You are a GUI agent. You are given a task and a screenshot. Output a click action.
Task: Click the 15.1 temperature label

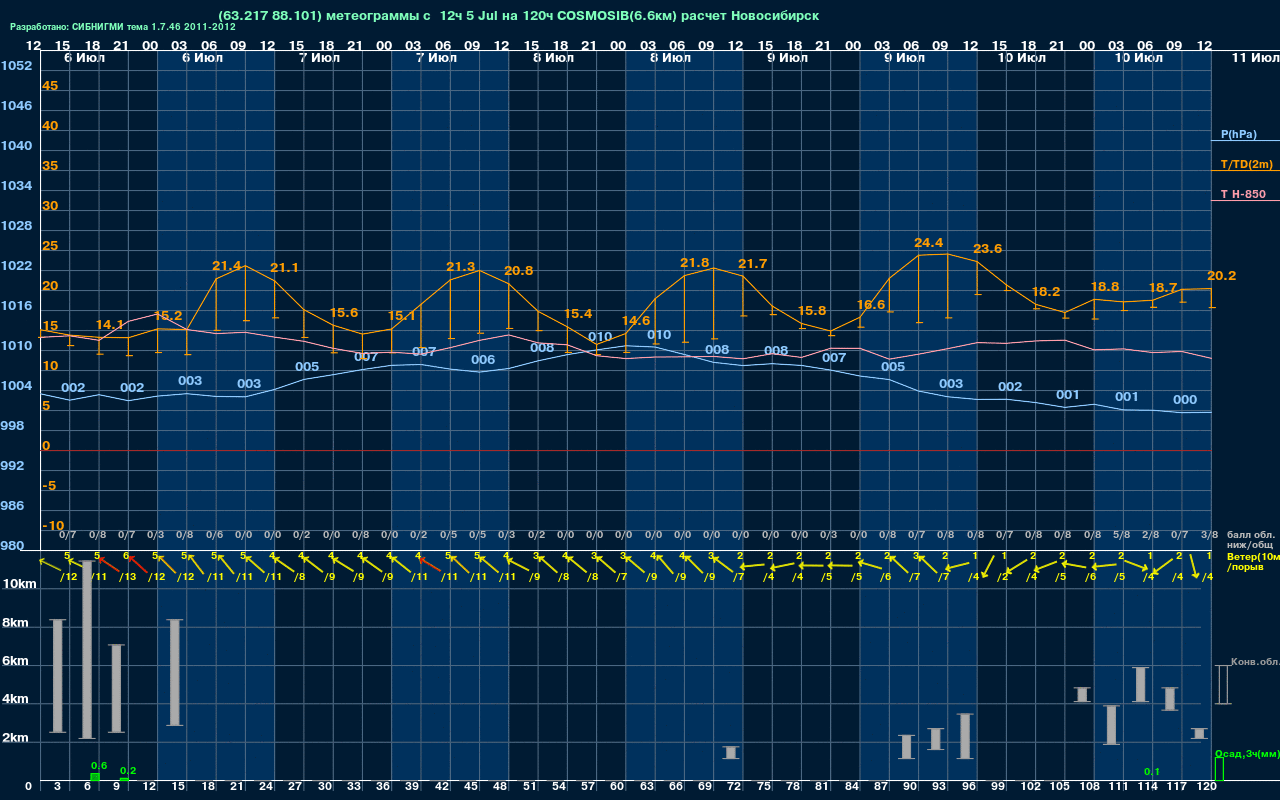pyautogui.click(x=402, y=316)
